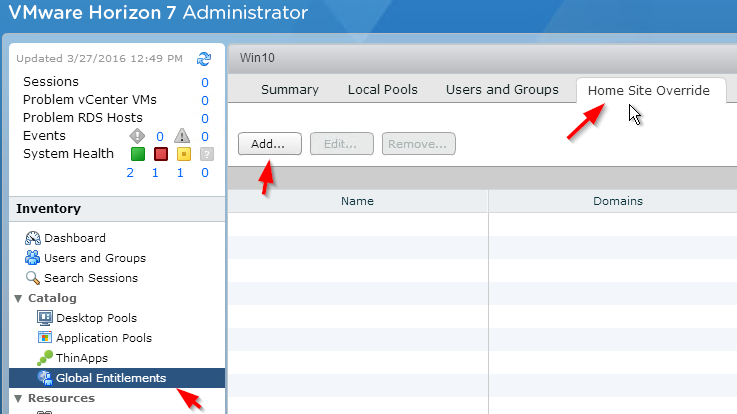
Task: Click the Add... button
Action: tap(270, 144)
